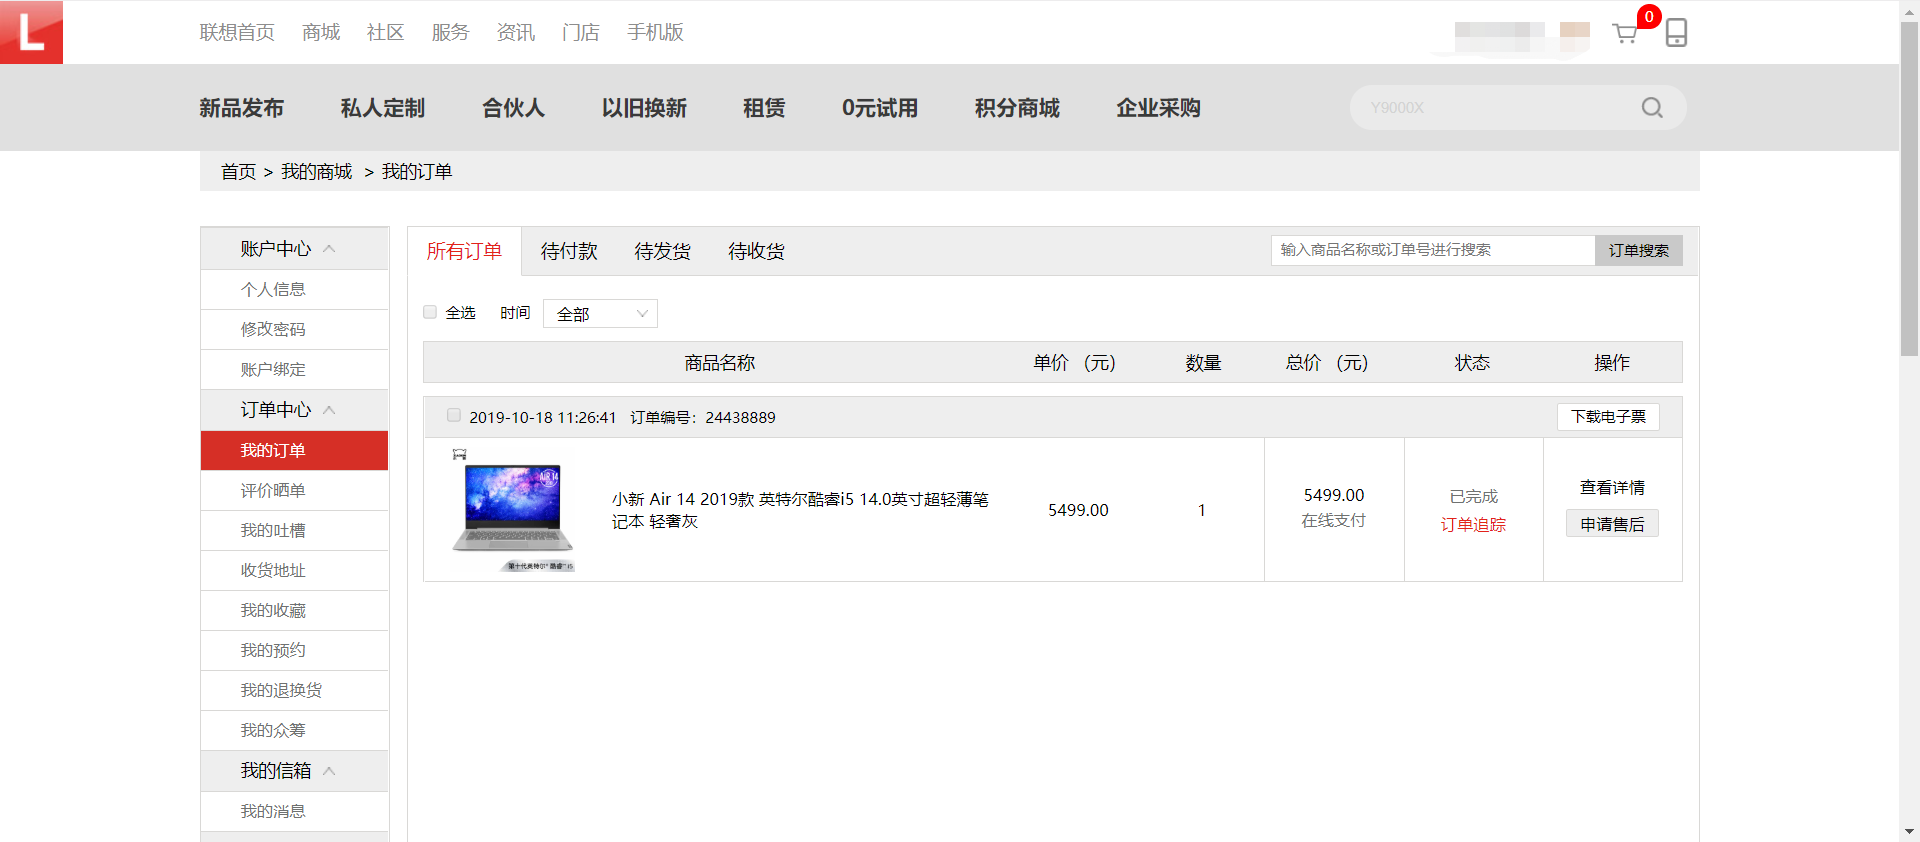Go to 企业采购 navigation item

(x=1158, y=108)
